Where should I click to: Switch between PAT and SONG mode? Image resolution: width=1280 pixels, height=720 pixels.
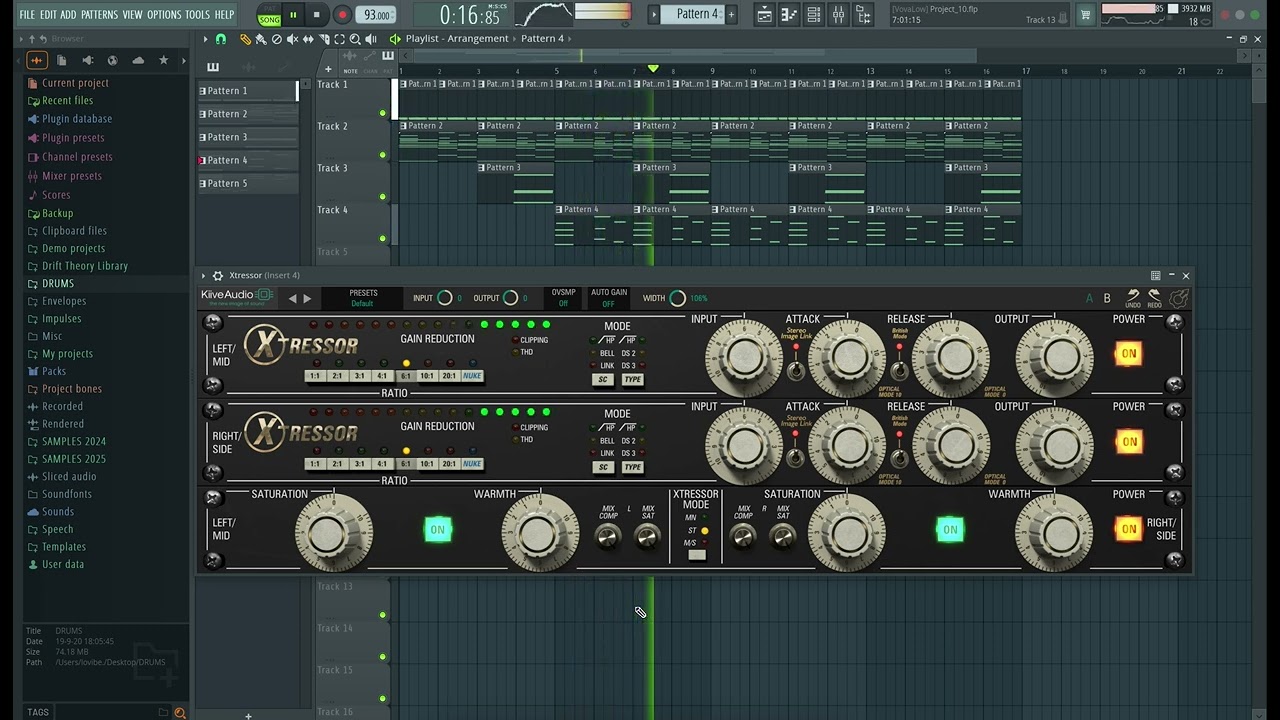click(269, 15)
